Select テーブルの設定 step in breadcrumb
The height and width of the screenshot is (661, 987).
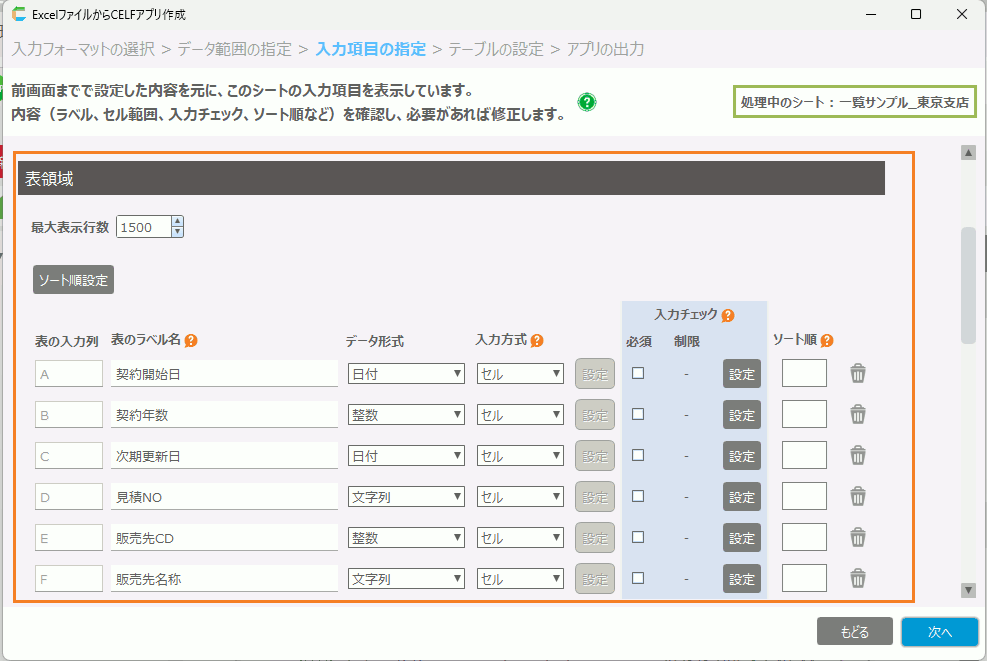pos(496,48)
